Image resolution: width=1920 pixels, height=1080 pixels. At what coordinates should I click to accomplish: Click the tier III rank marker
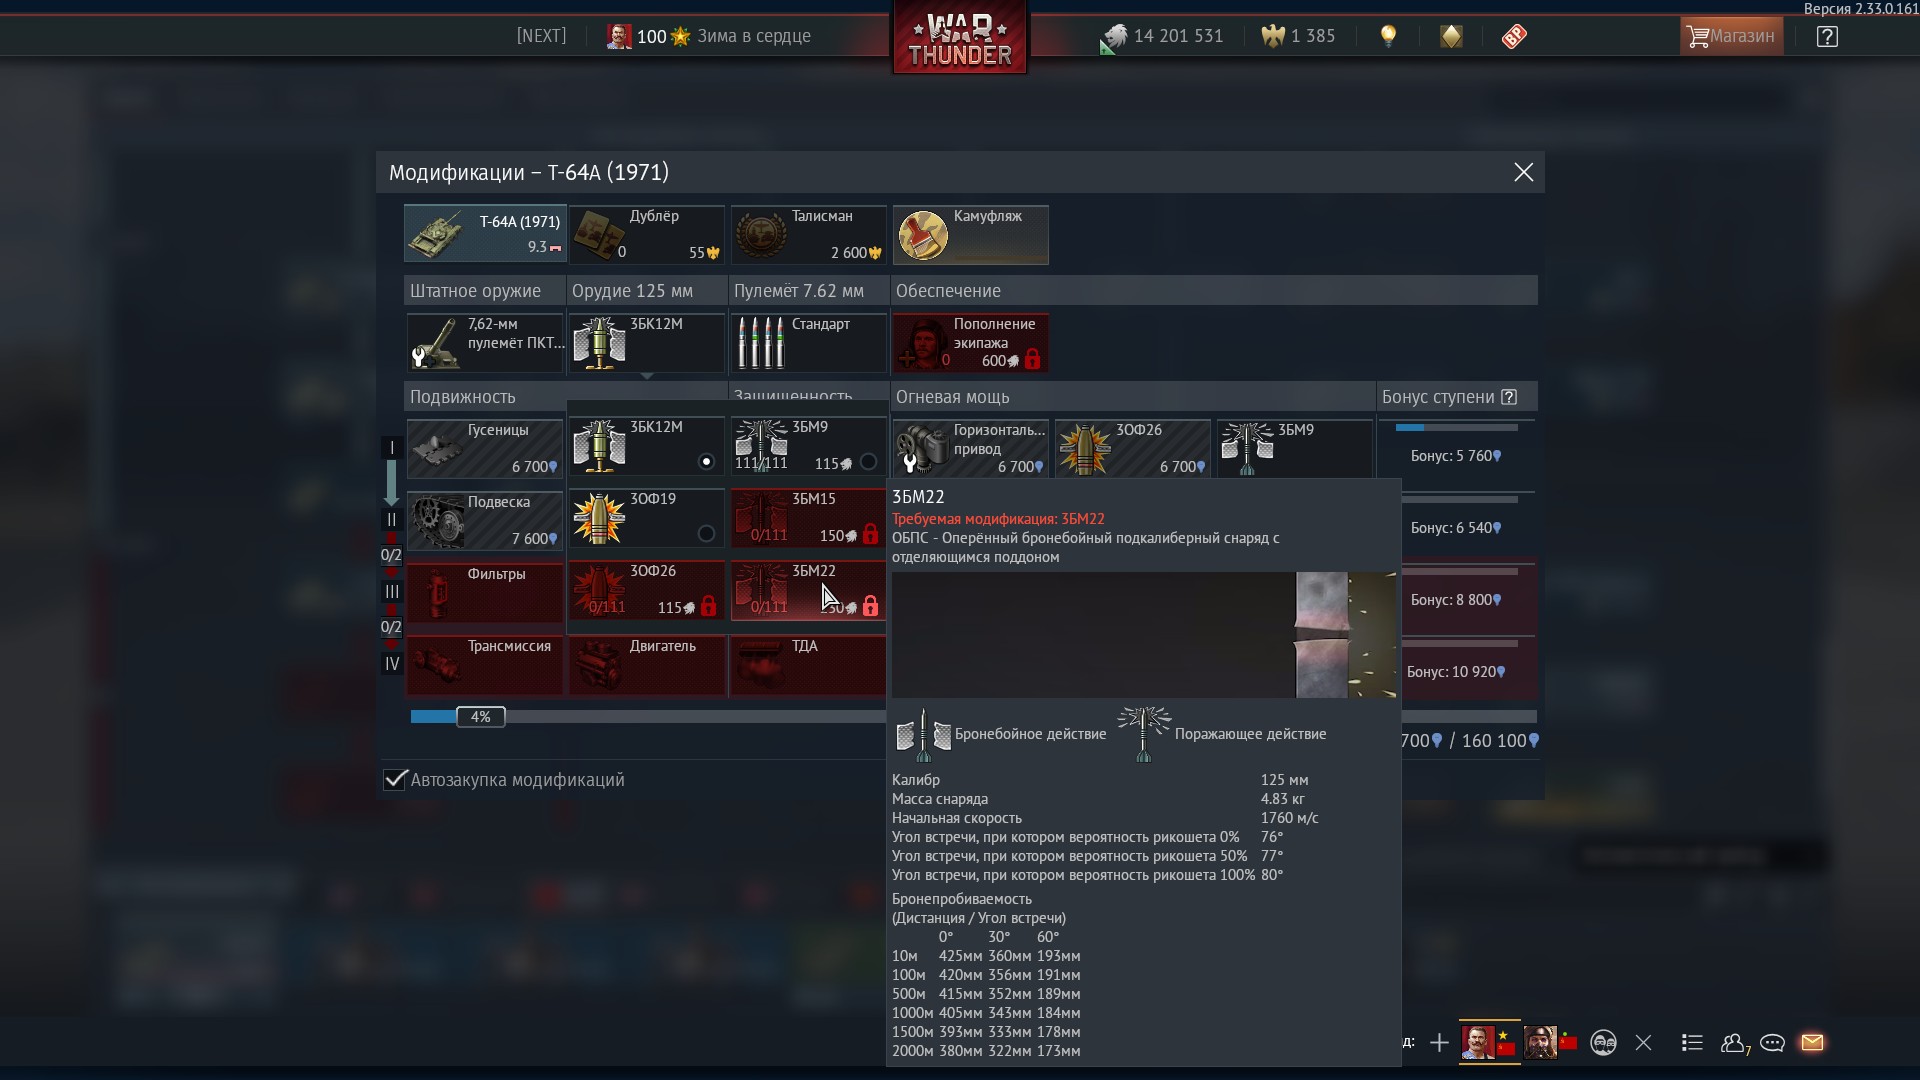coord(392,592)
